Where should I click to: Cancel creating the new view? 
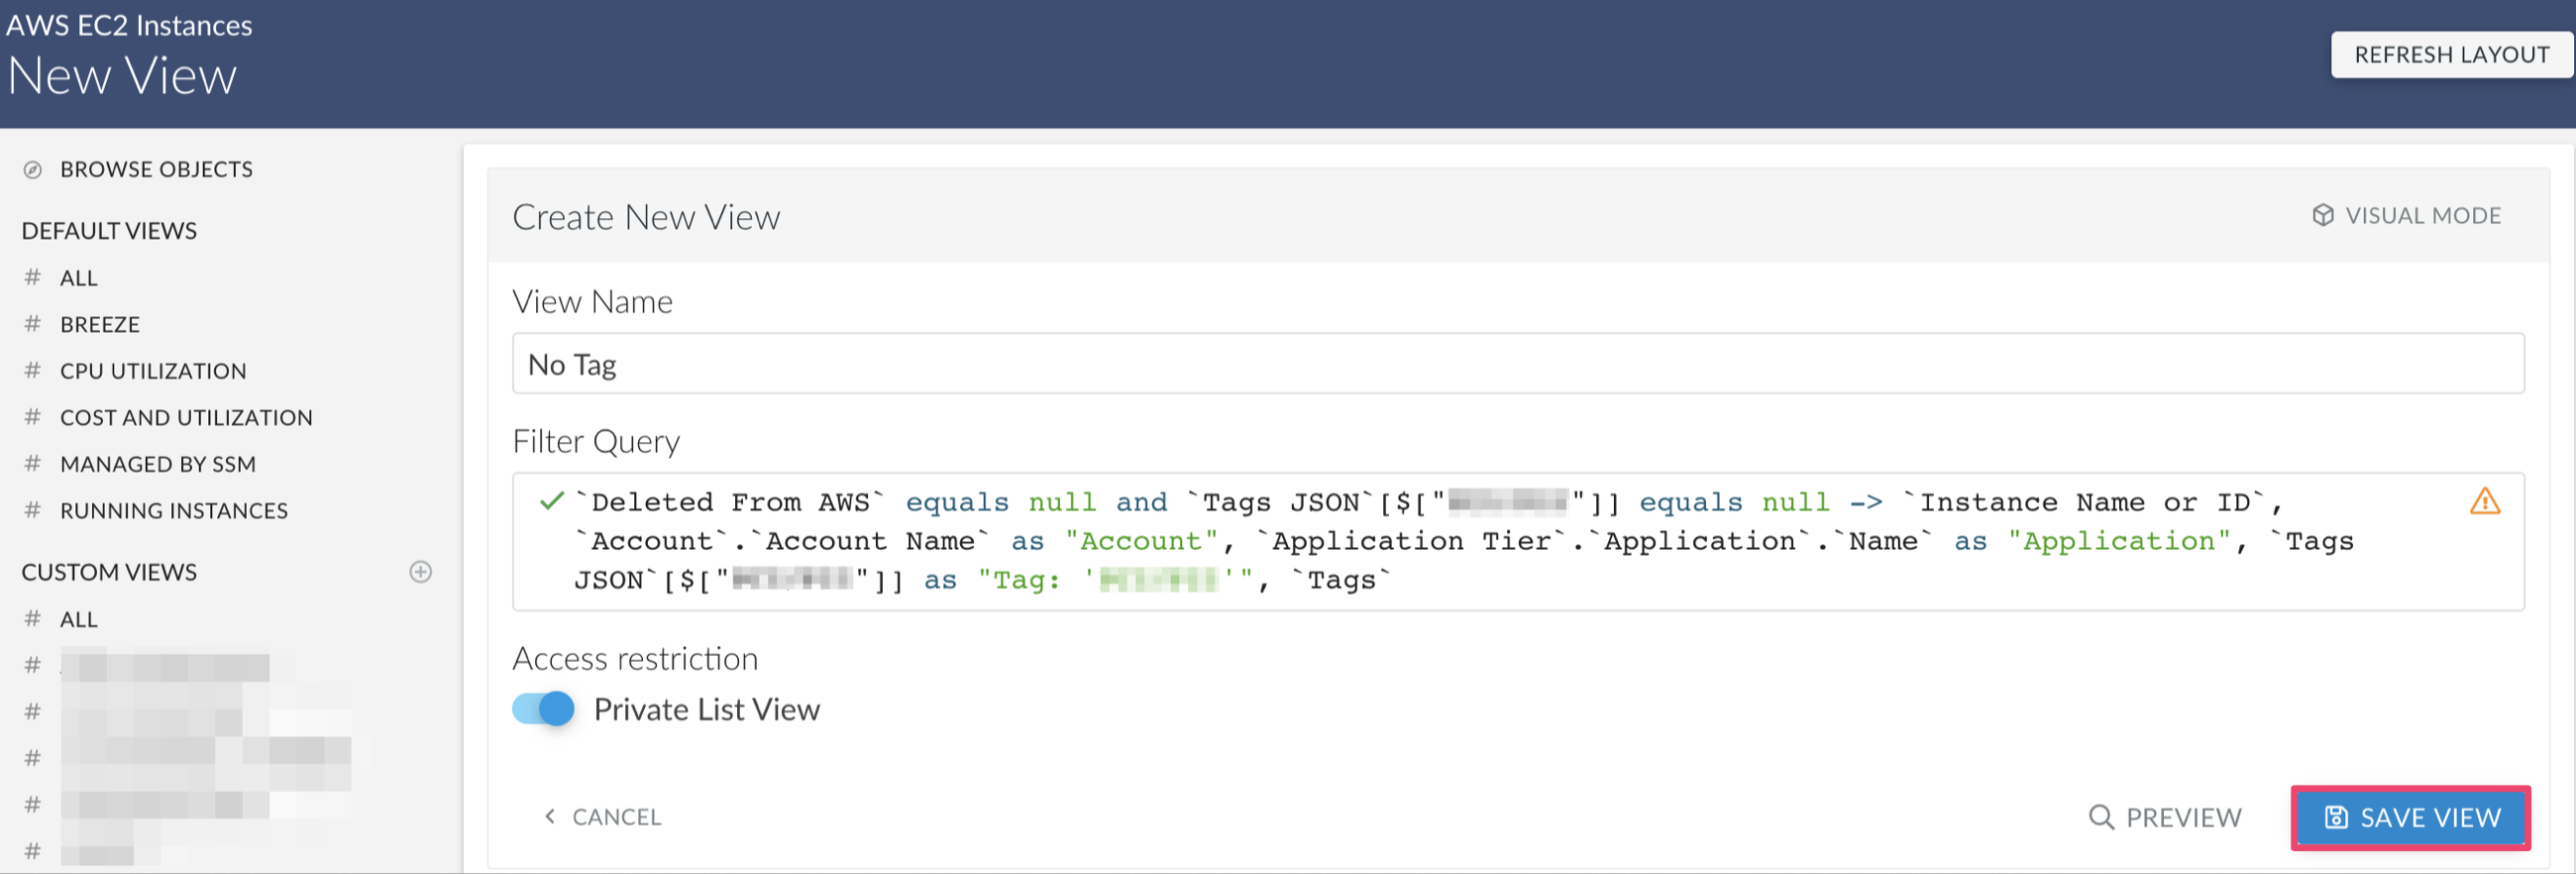tap(603, 817)
